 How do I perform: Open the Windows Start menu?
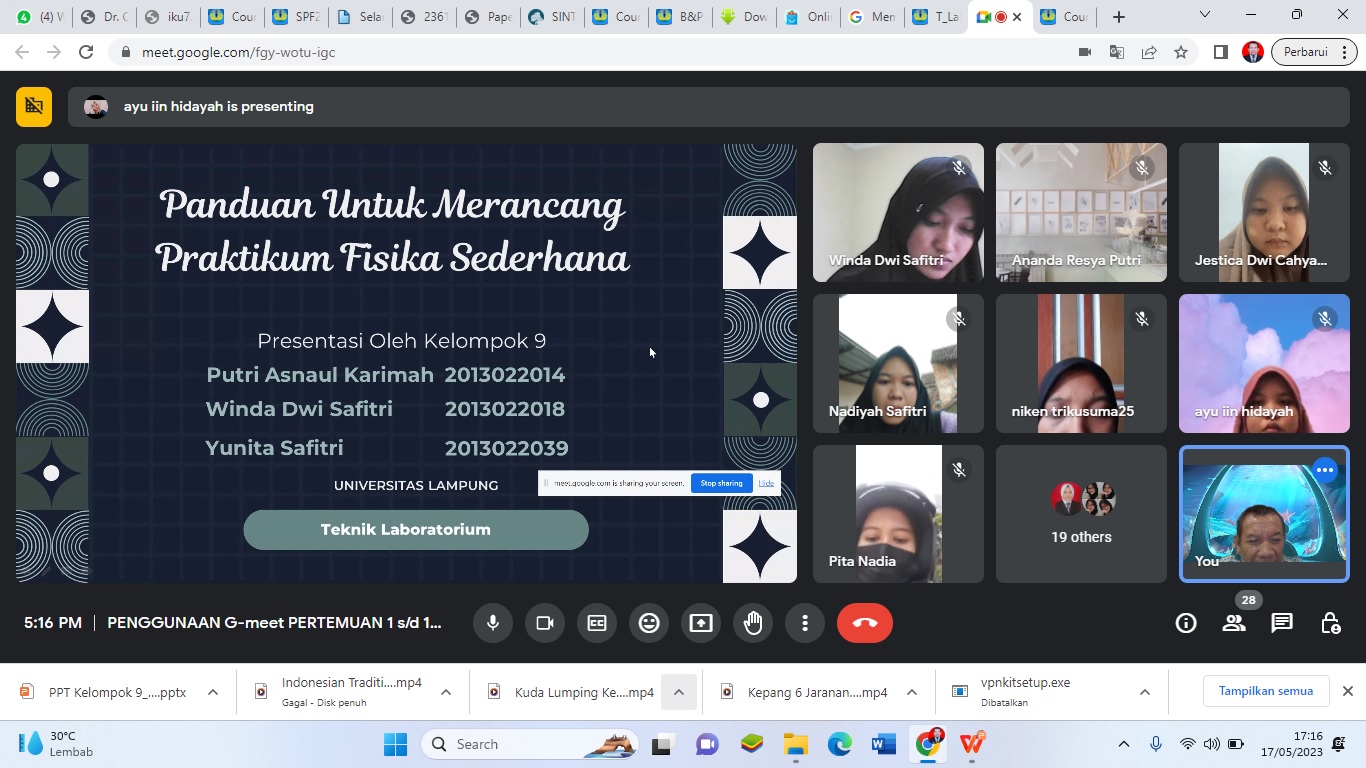395,744
